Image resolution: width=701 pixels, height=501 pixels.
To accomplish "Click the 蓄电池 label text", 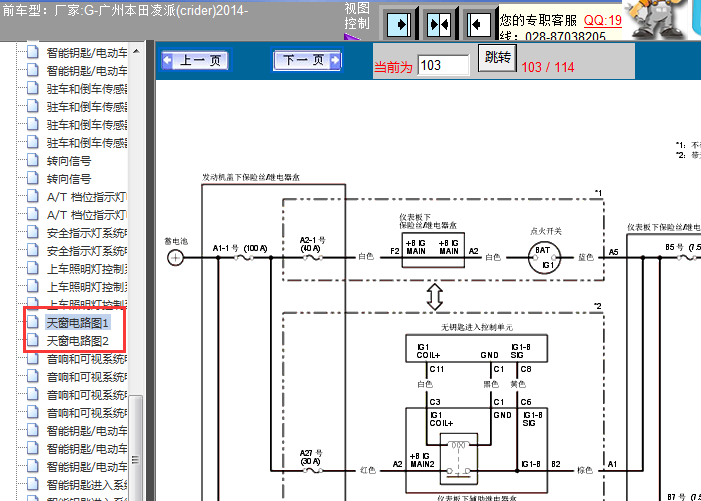I will 176,241.
